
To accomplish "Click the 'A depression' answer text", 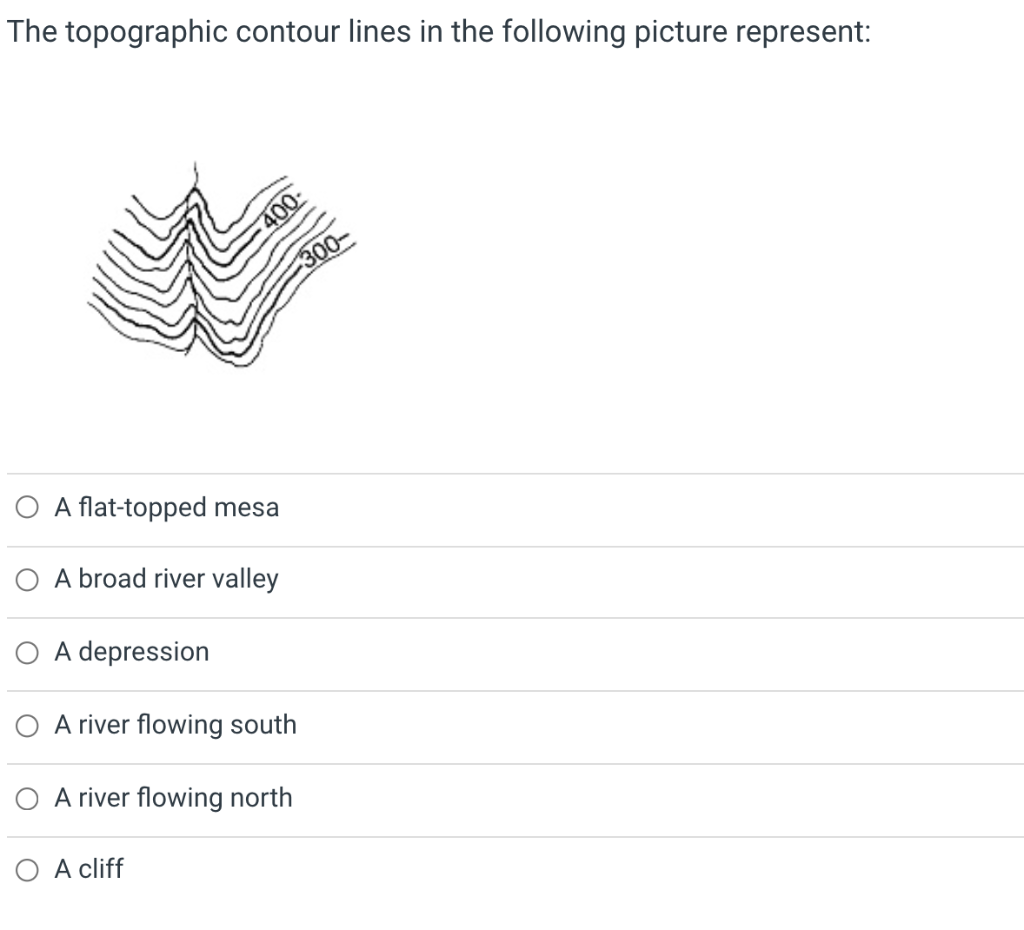I will pyautogui.click(x=131, y=653).
